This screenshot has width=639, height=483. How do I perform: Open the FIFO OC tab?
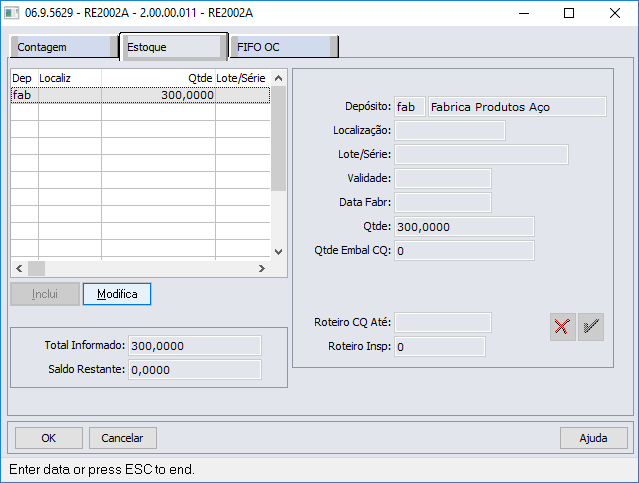pyautogui.click(x=284, y=47)
